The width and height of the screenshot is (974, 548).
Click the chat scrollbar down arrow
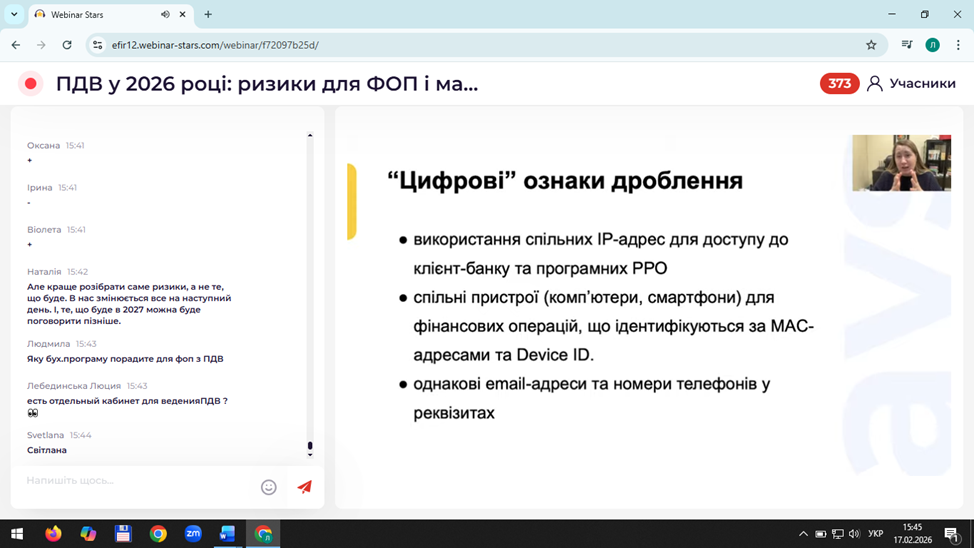[x=310, y=455]
